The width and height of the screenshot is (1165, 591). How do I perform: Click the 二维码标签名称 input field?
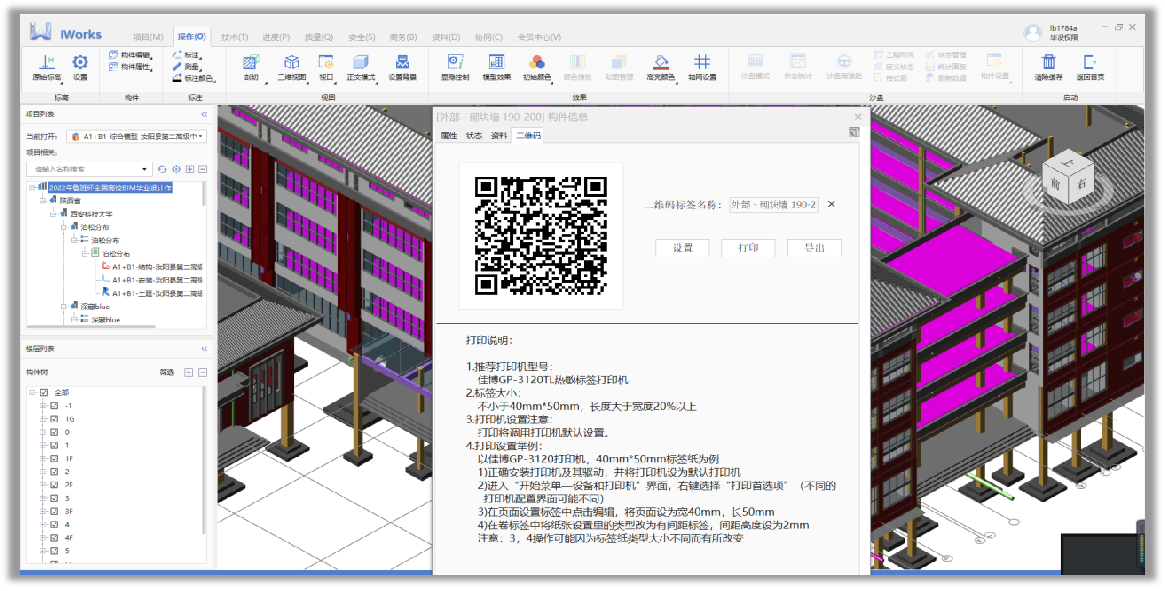point(773,204)
